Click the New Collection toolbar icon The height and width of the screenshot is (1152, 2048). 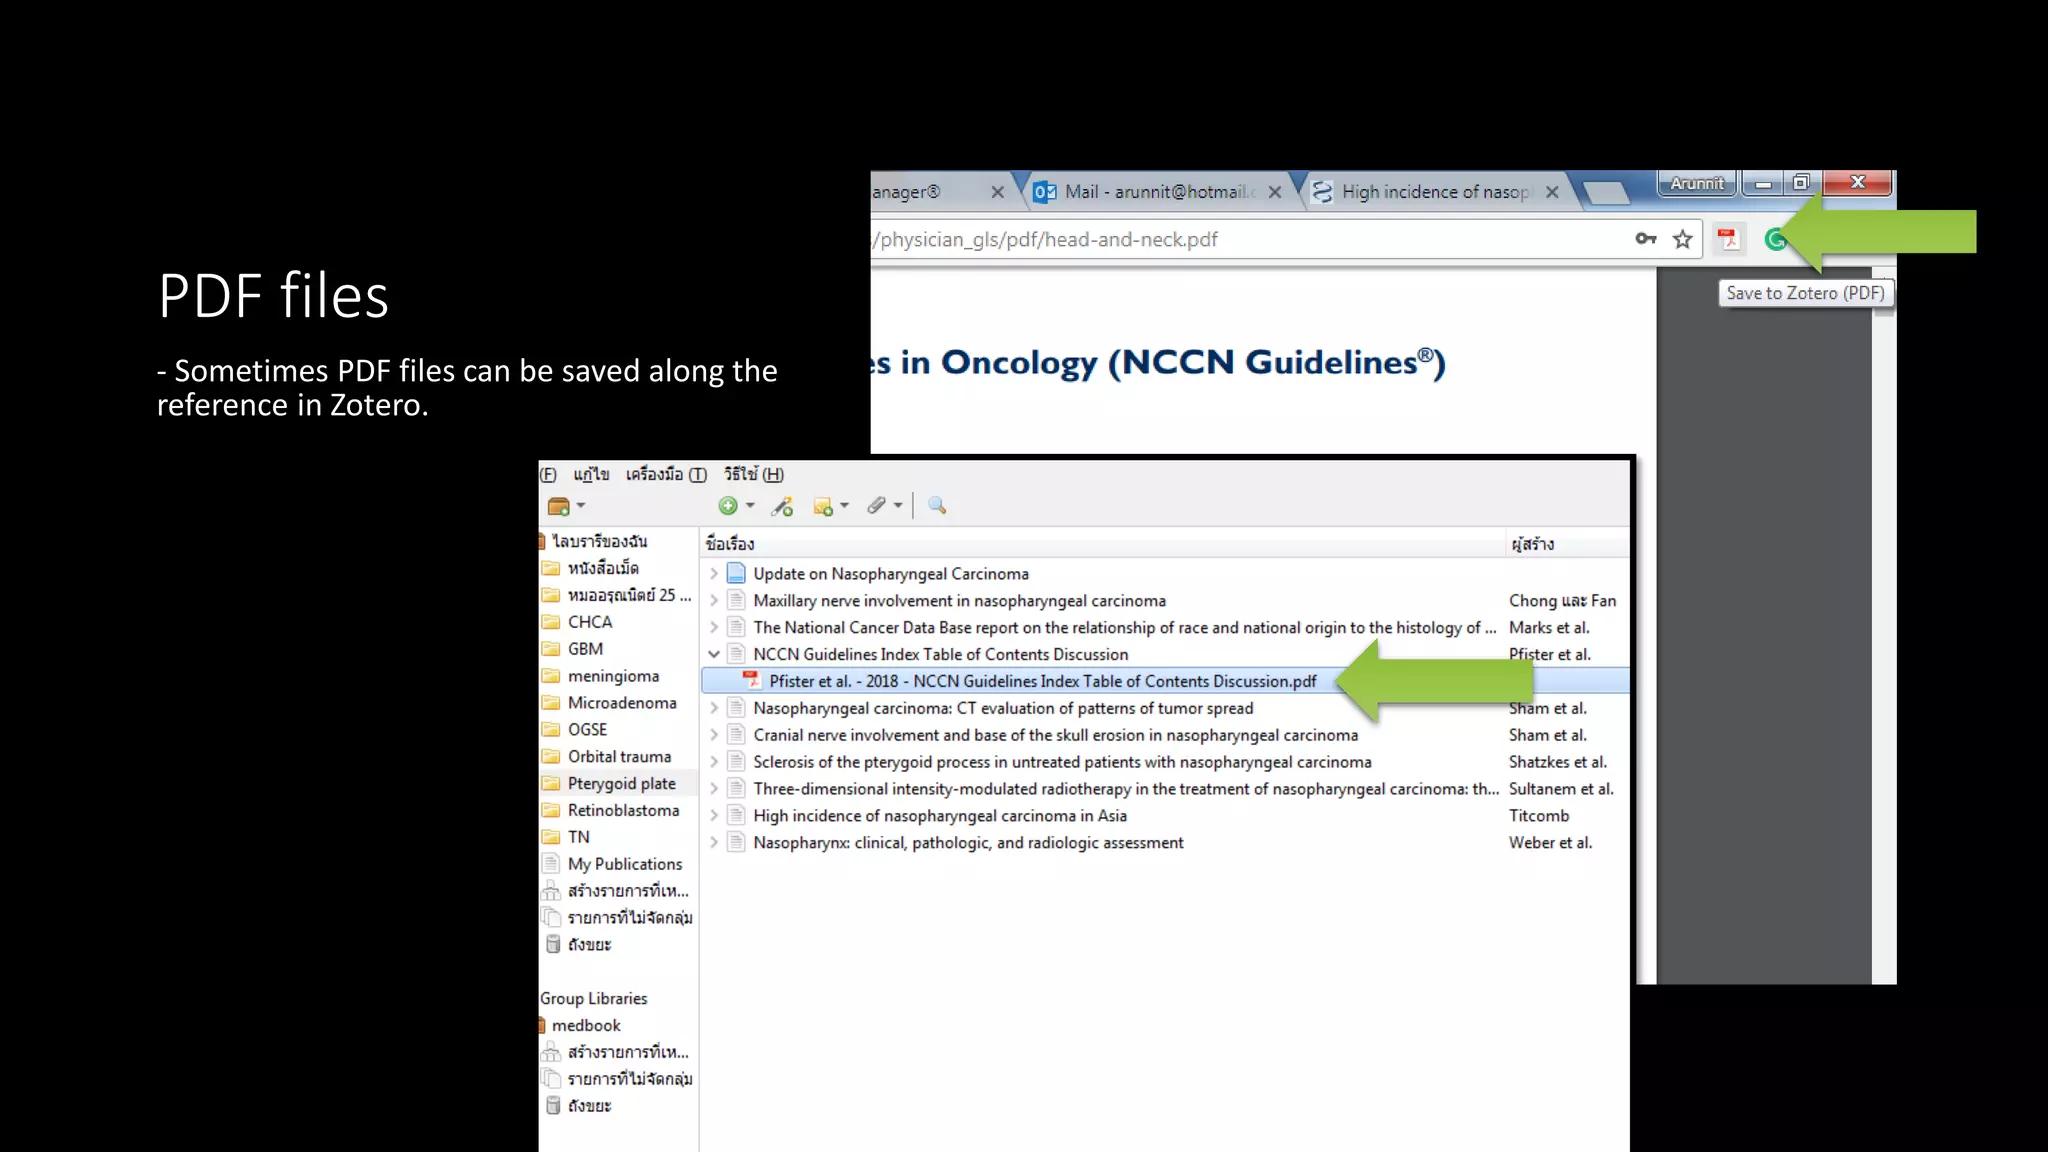559,506
